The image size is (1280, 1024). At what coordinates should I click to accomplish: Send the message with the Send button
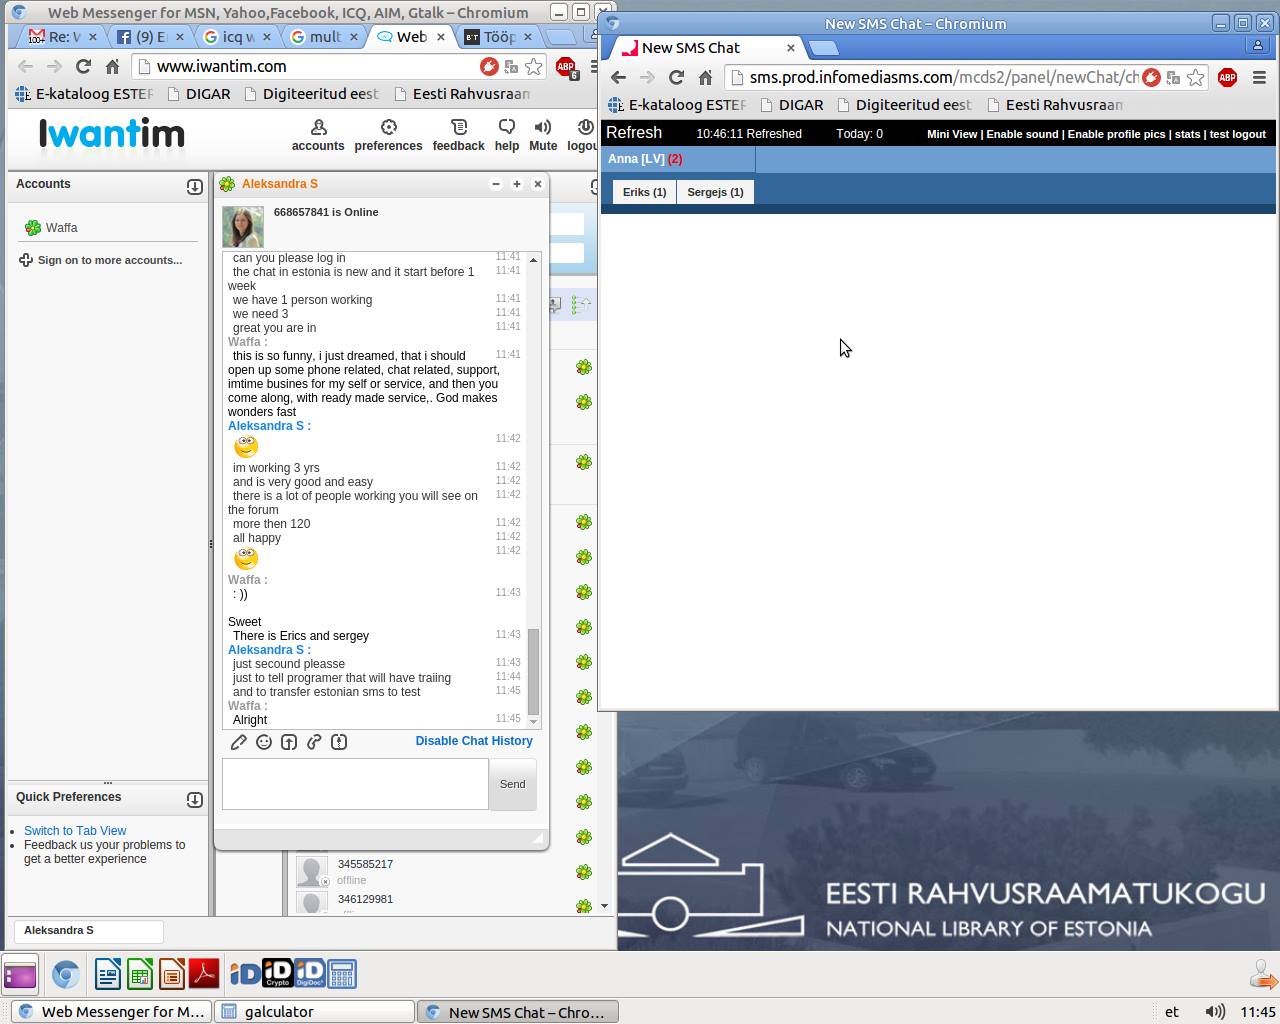point(512,784)
